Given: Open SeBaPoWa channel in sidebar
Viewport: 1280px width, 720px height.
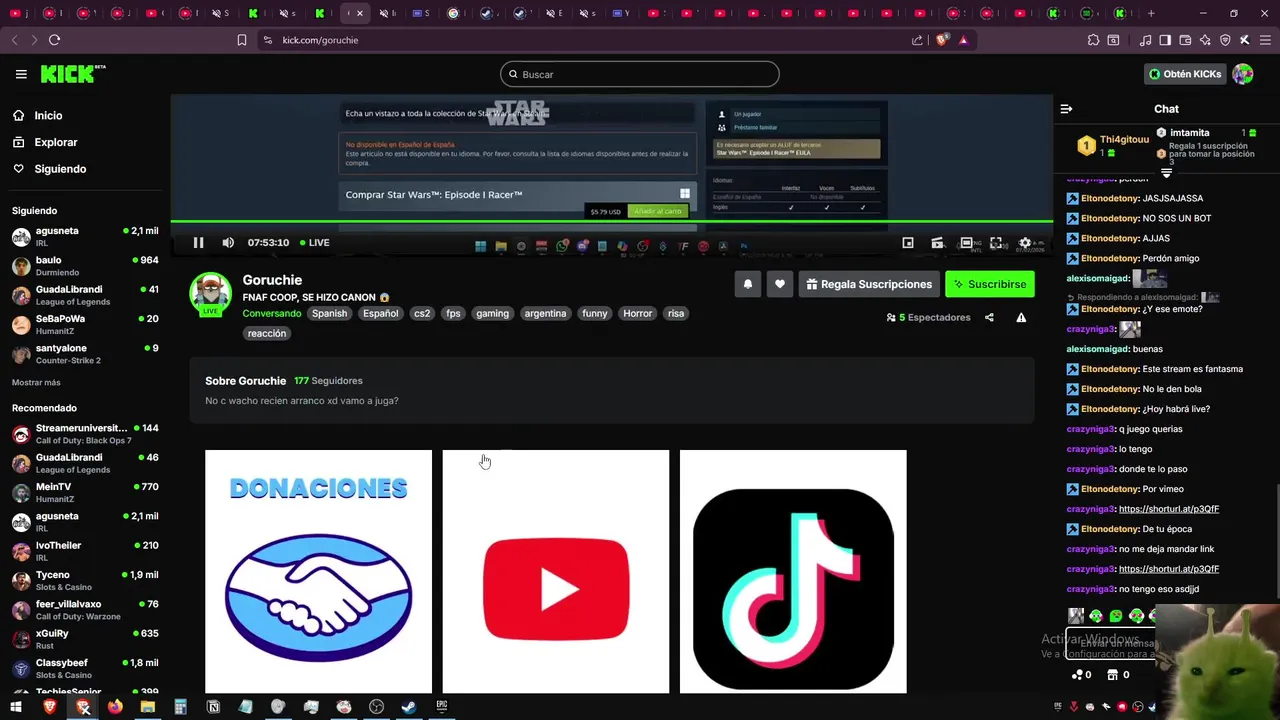Looking at the screenshot, I should [85, 324].
